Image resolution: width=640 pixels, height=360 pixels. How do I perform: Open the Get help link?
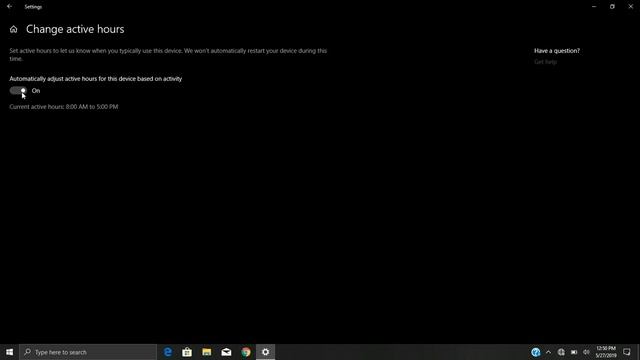pyautogui.click(x=545, y=62)
